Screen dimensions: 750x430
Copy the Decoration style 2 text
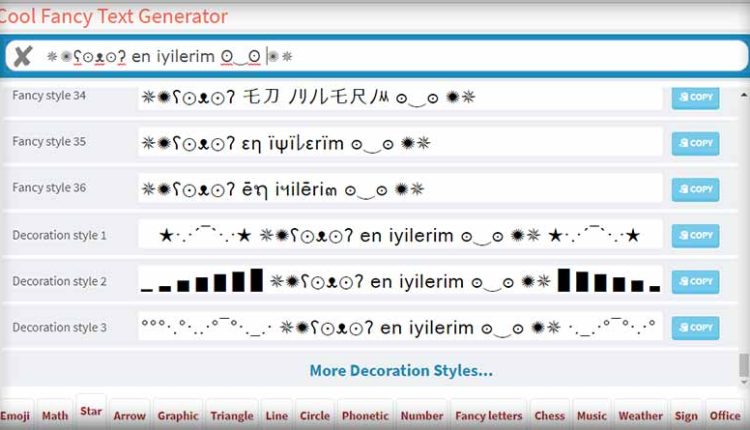pyautogui.click(x=695, y=282)
